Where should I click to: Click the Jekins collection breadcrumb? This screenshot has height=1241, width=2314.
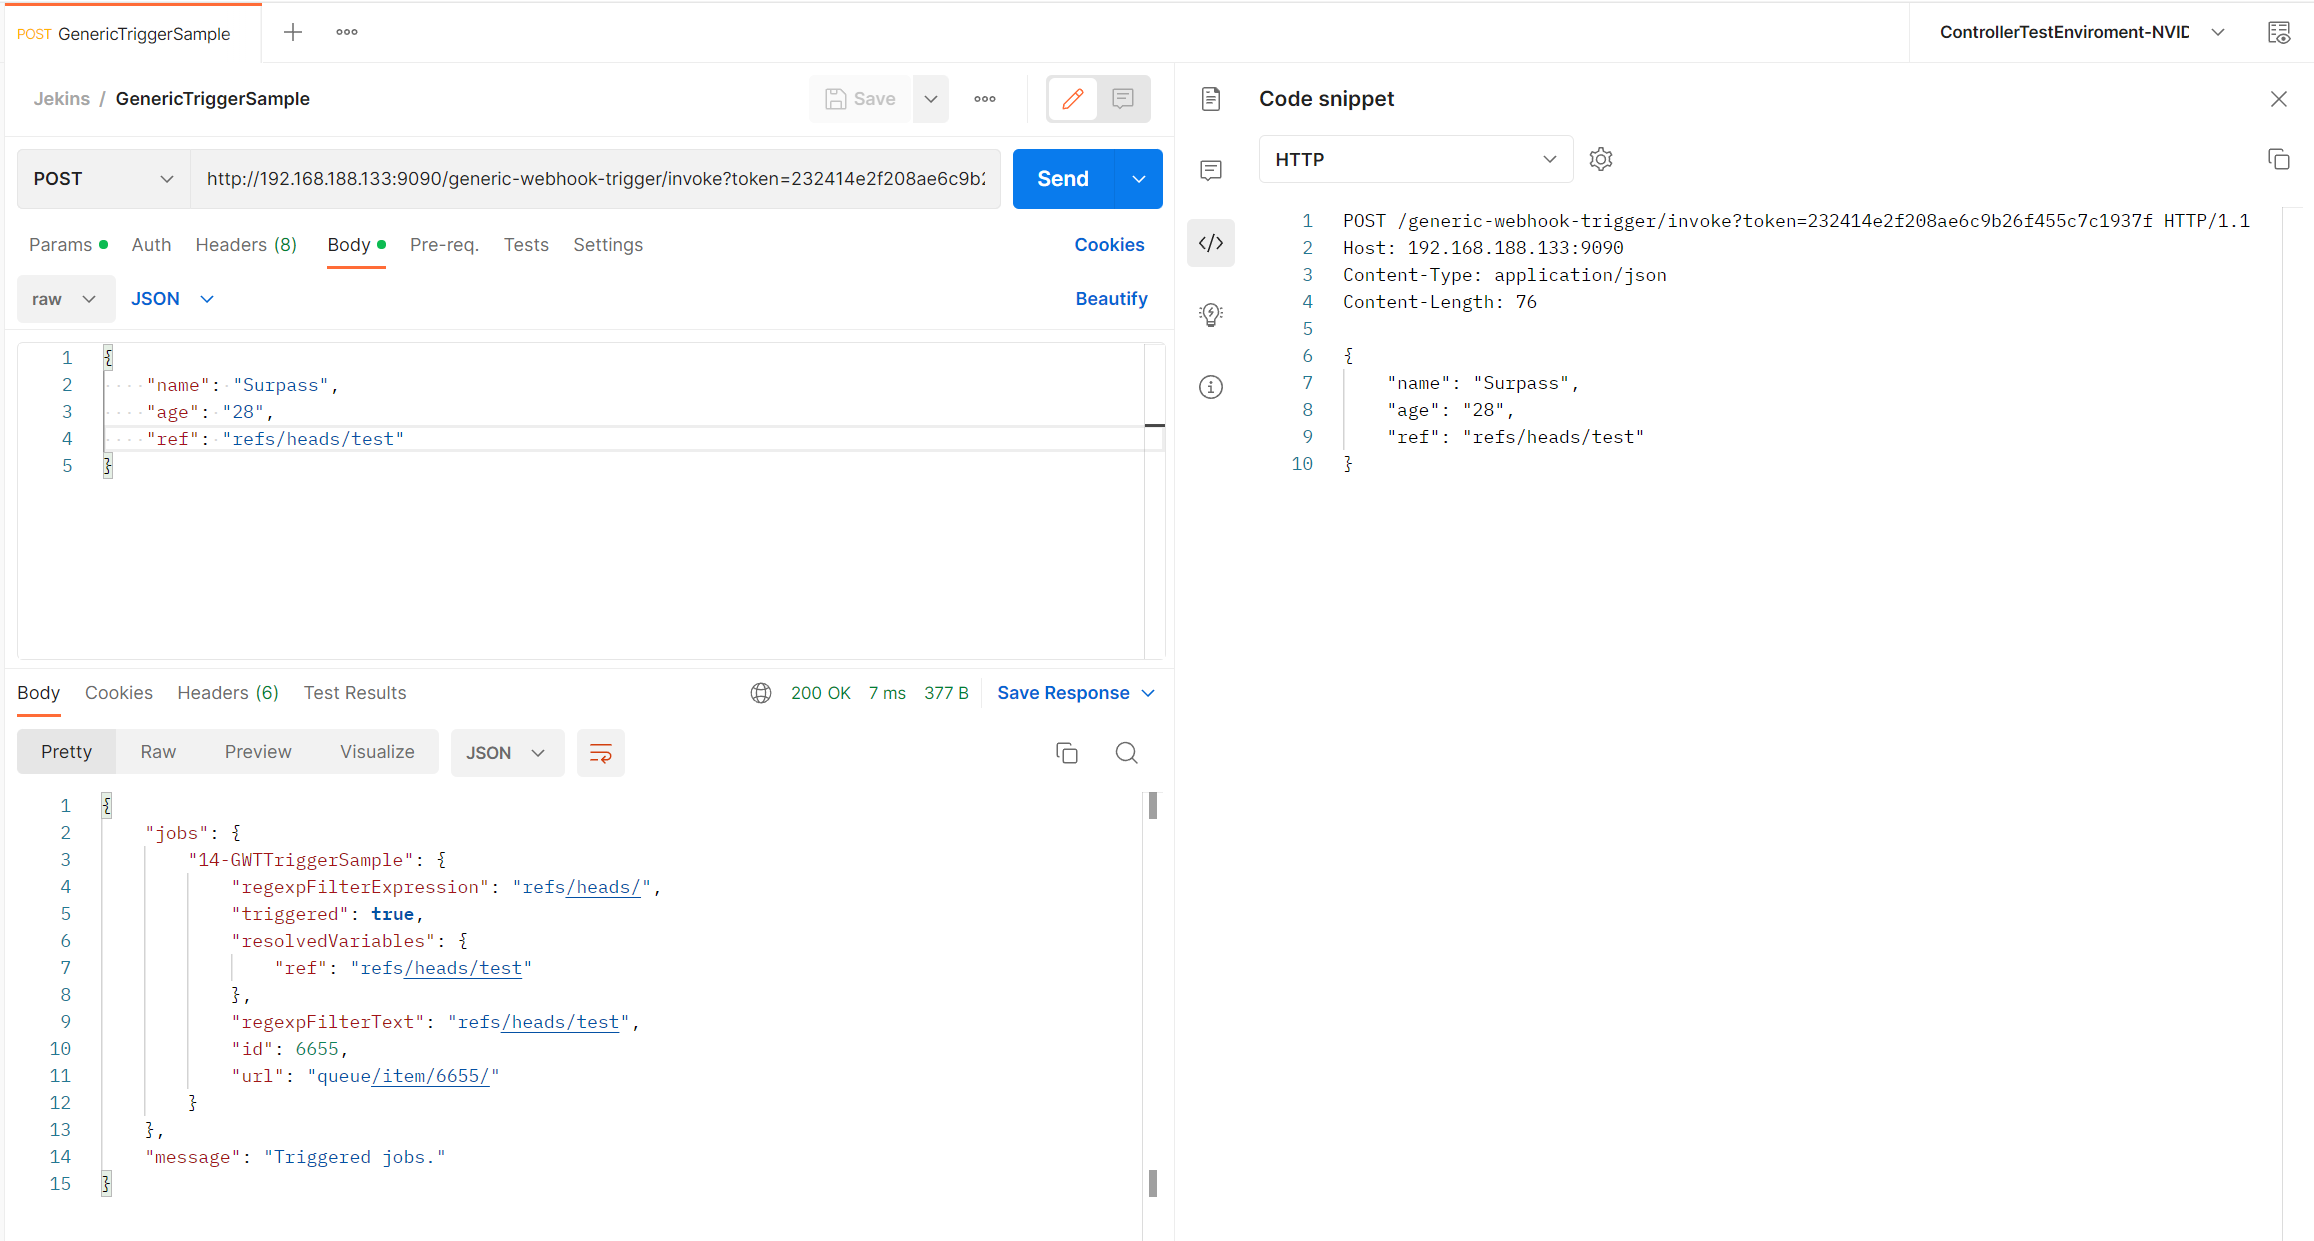(62, 99)
